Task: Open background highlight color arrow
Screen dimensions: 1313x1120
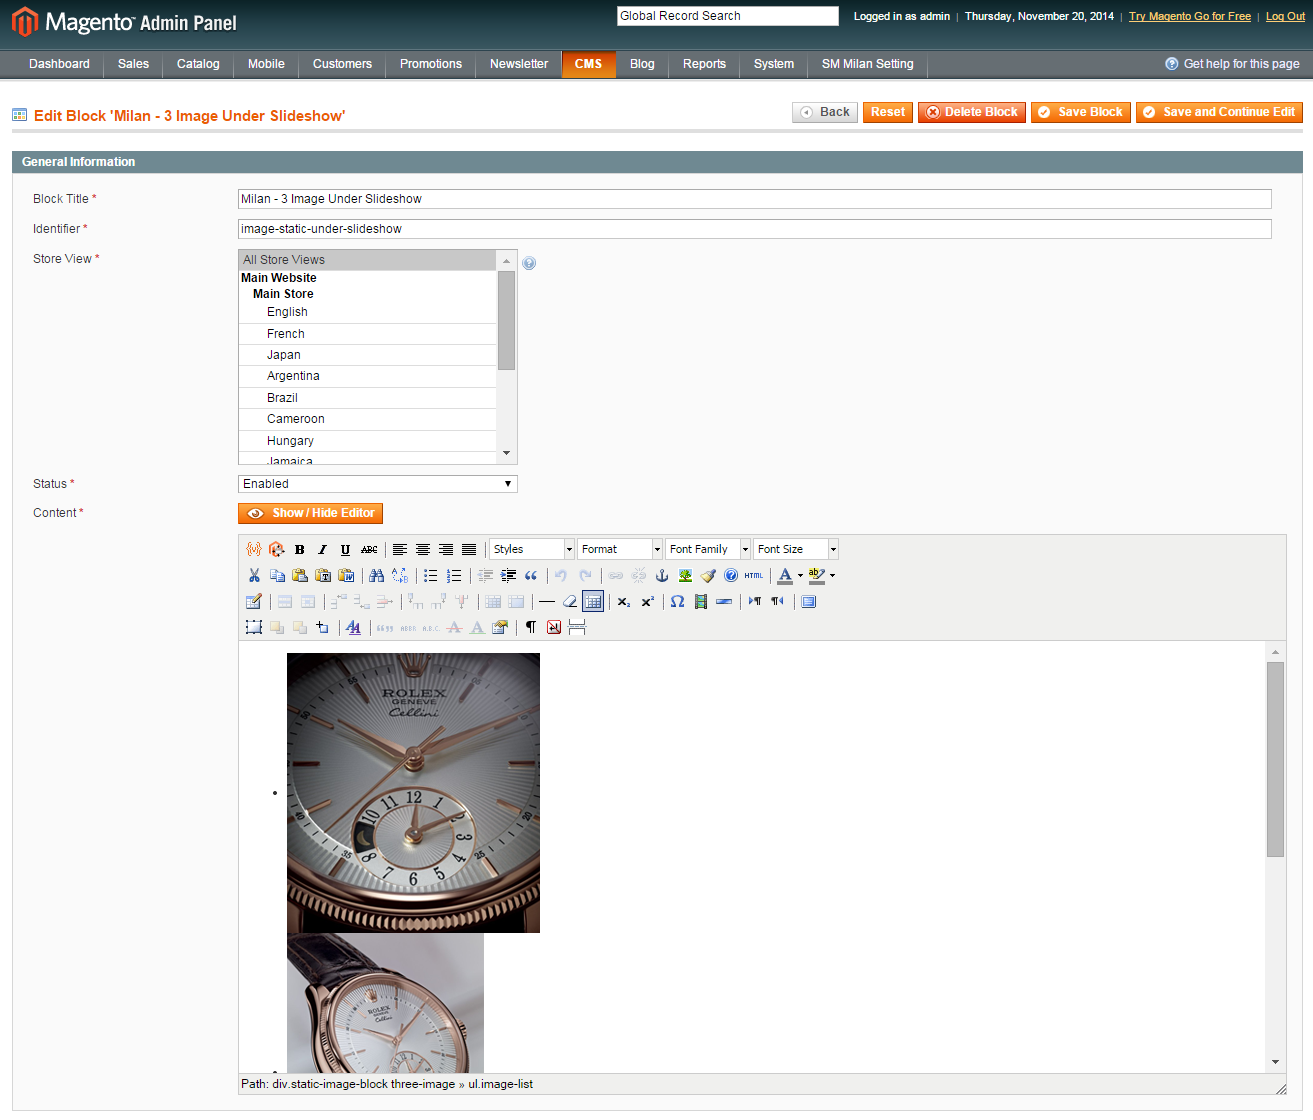Action: tap(832, 575)
